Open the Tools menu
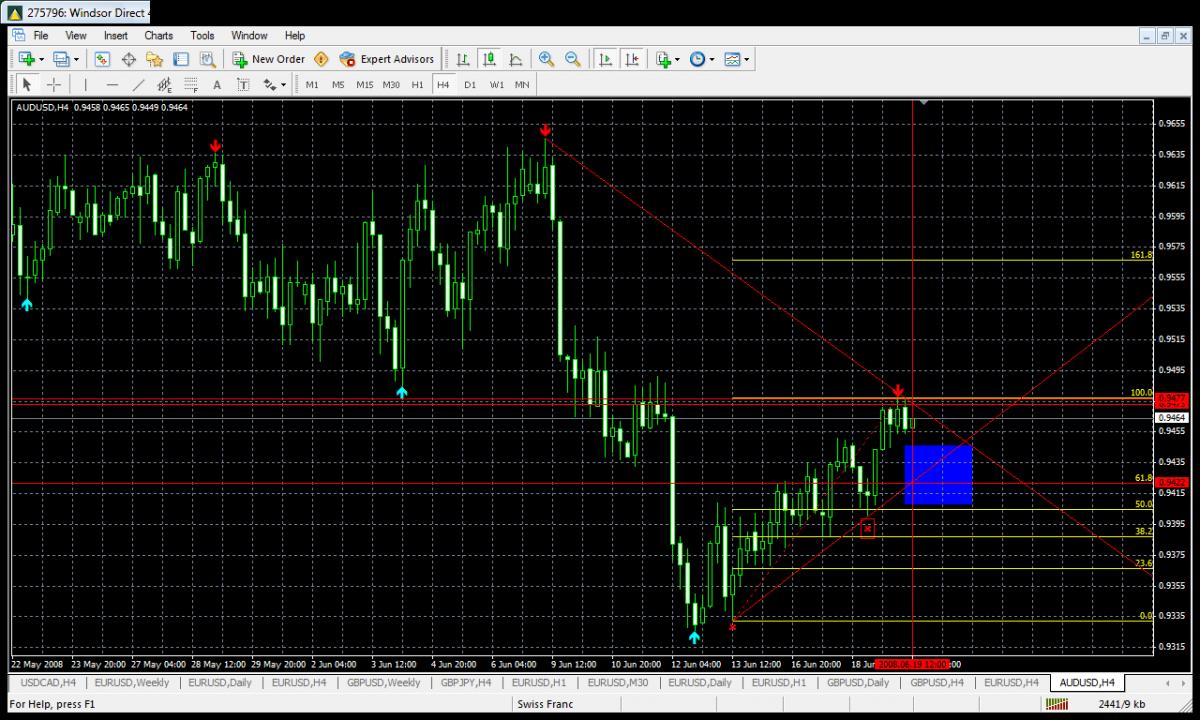Viewport: 1200px width, 720px height. tap(202, 35)
